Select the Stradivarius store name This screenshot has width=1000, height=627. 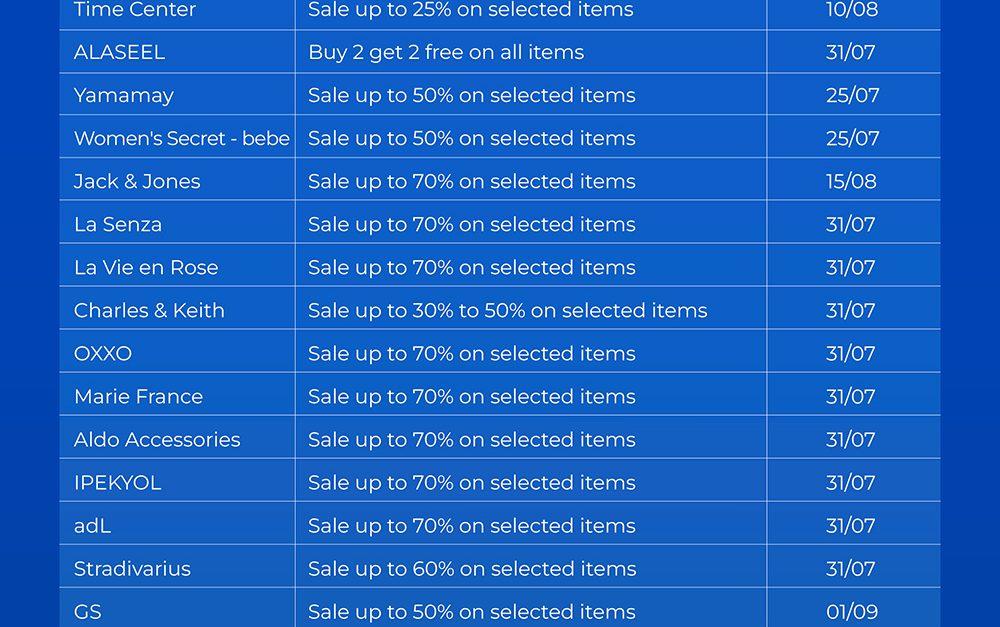pos(132,568)
